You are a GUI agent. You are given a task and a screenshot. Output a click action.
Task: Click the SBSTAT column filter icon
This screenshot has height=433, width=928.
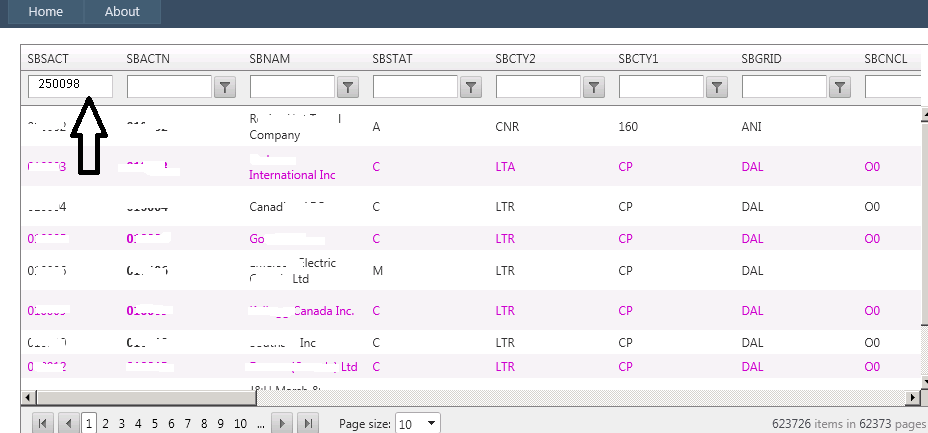[471, 87]
